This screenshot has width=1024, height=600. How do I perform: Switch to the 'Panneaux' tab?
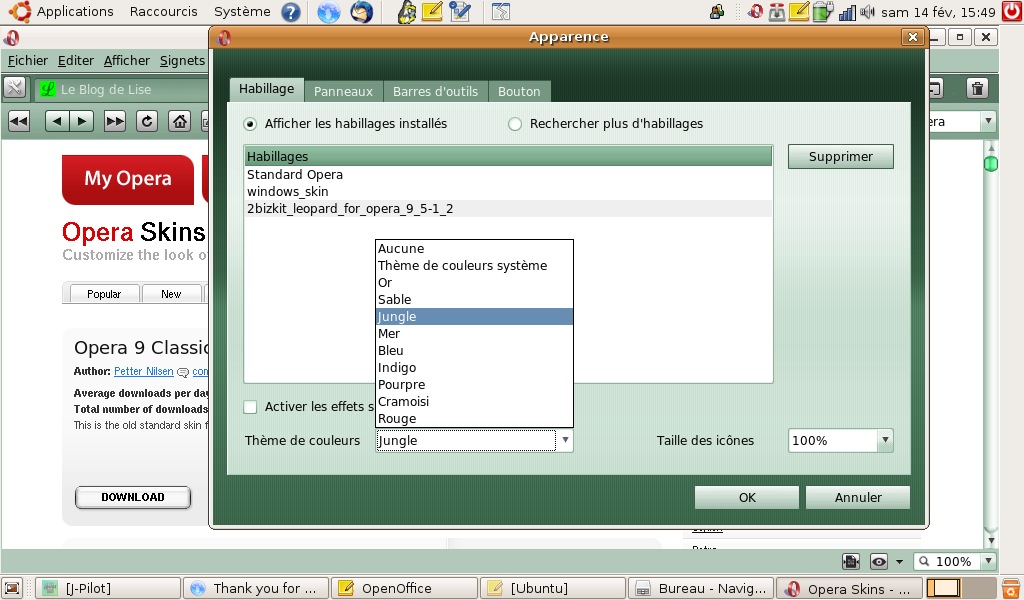(343, 91)
